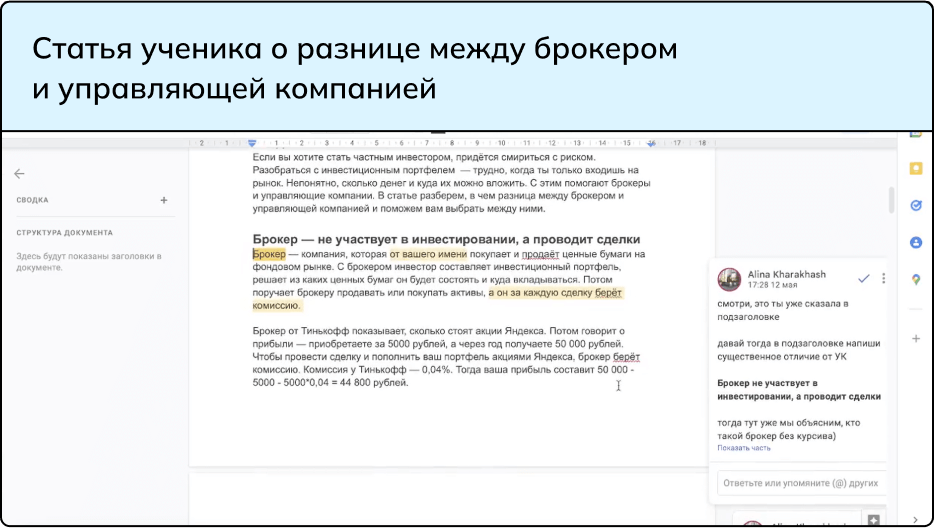Viewport: 934px width, 528px height.
Task: Click the text "5000 - 5000*0,04 = 44 800 рублей."
Action: 331,383
